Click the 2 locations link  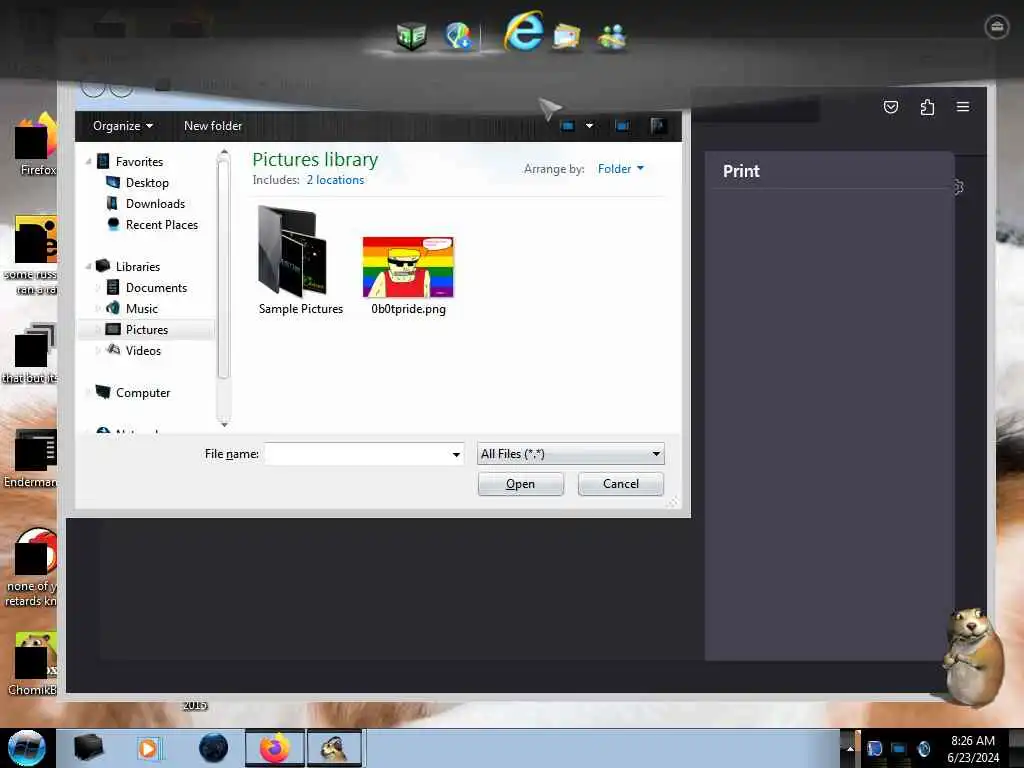point(335,180)
